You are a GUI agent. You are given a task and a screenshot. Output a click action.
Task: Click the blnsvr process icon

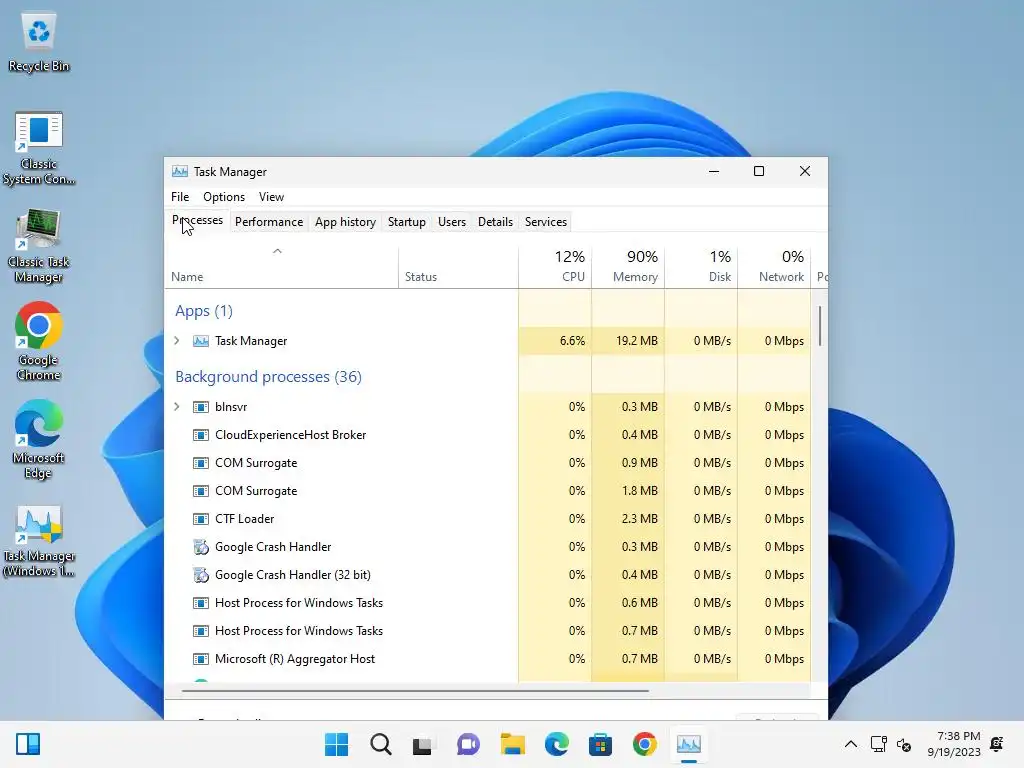click(x=201, y=407)
